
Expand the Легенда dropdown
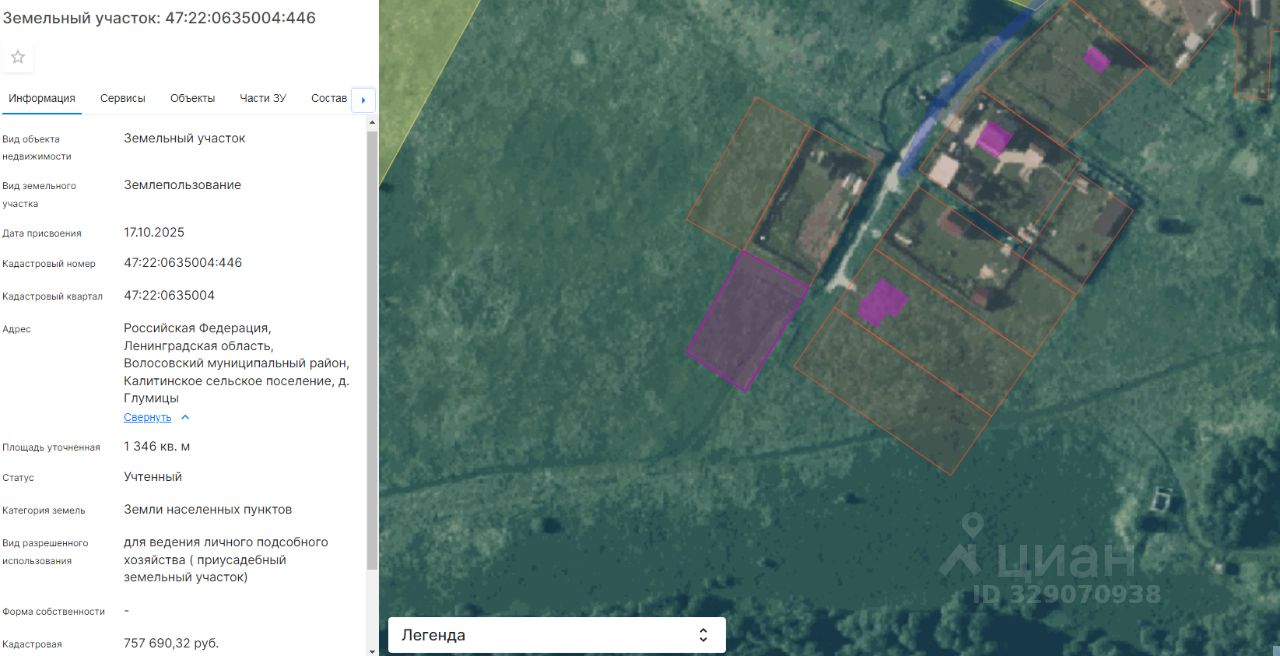click(557, 635)
